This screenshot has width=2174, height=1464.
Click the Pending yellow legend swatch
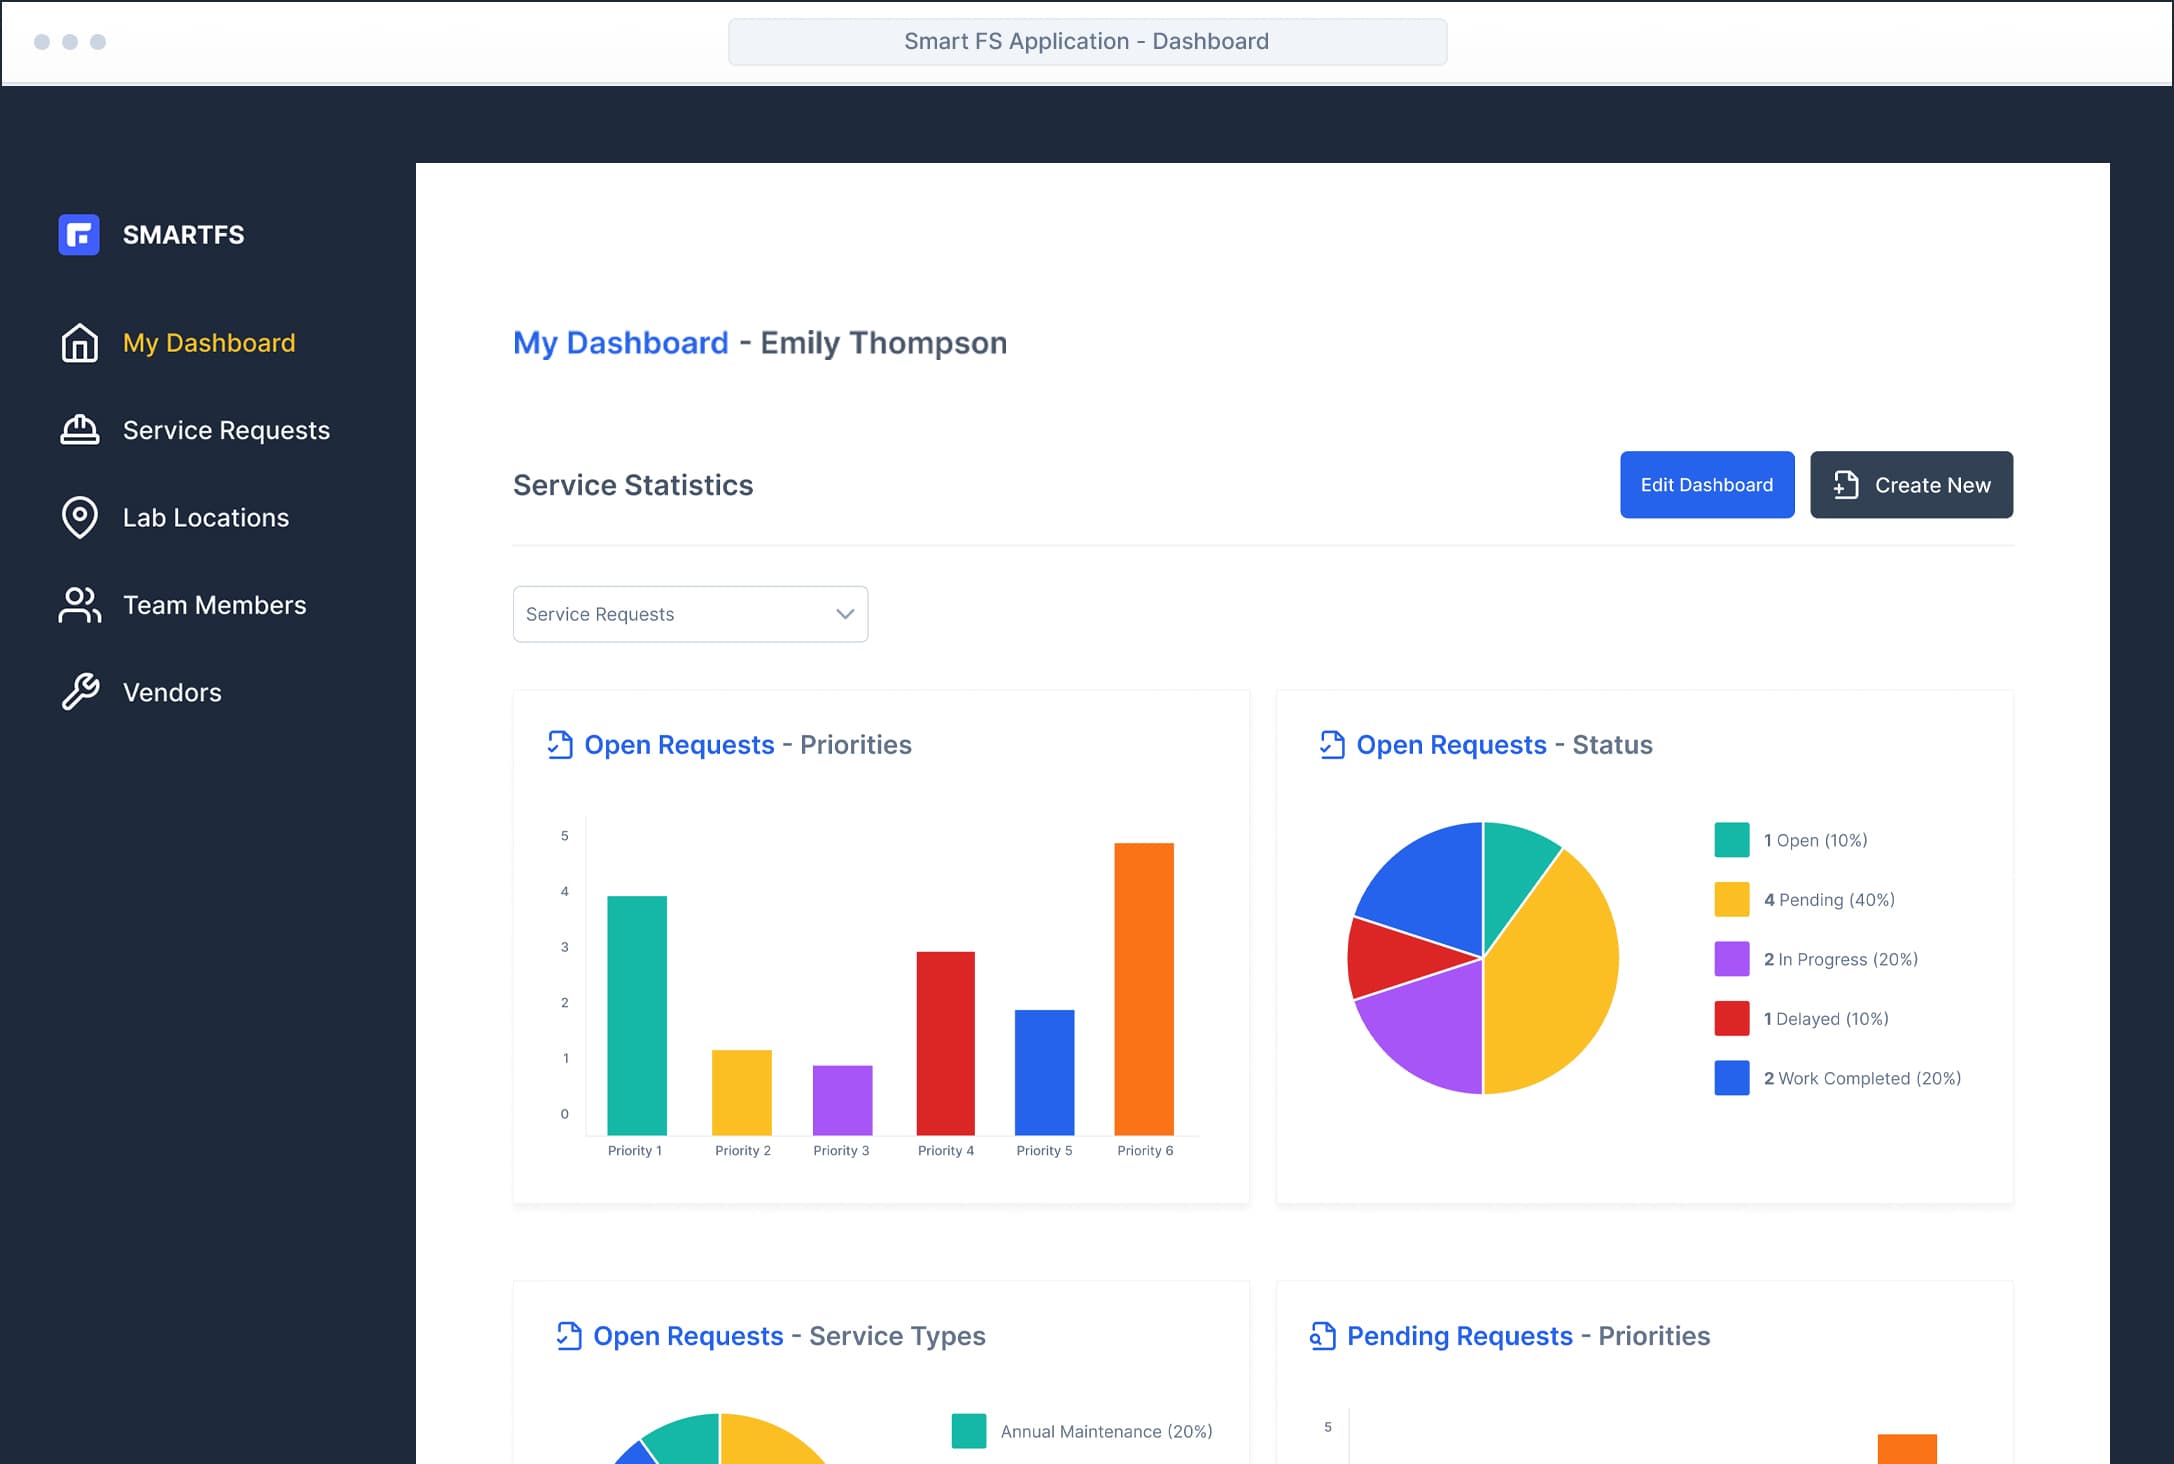click(1731, 899)
